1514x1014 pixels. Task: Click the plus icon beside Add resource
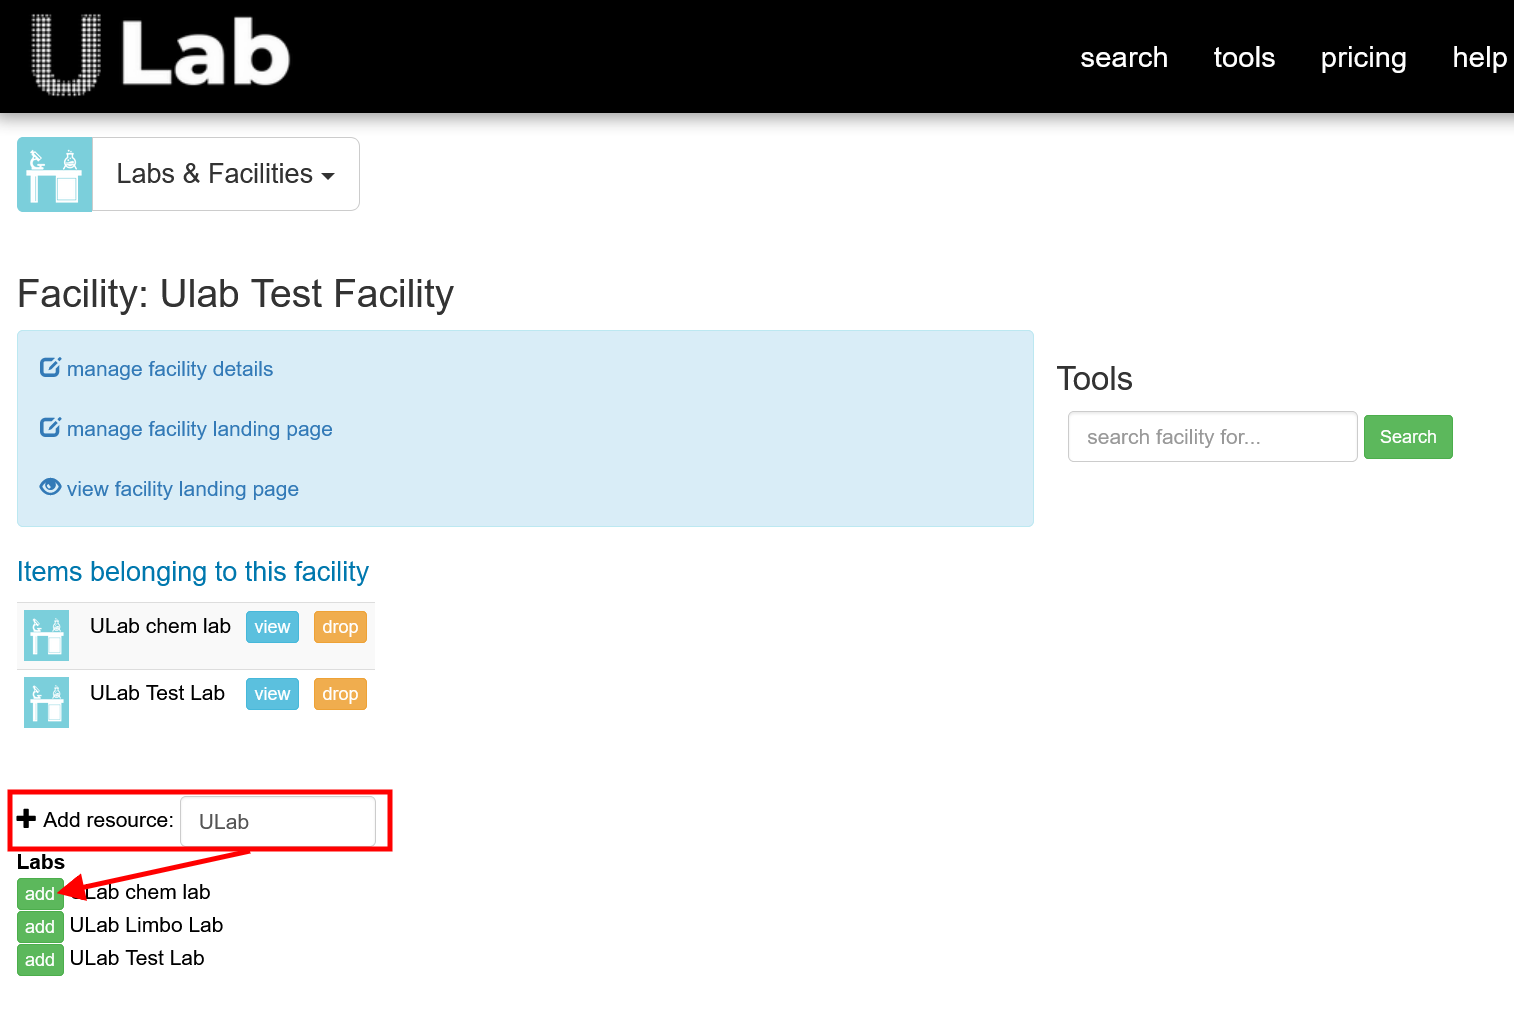(x=29, y=819)
